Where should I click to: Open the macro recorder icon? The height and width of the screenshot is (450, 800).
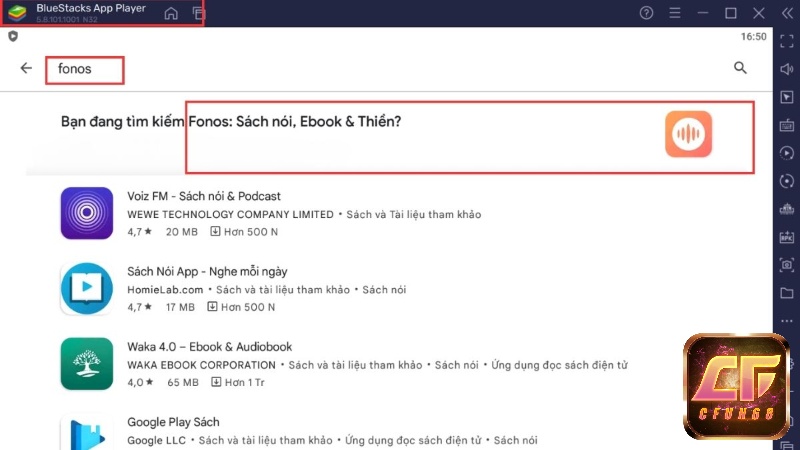click(x=787, y=153)
